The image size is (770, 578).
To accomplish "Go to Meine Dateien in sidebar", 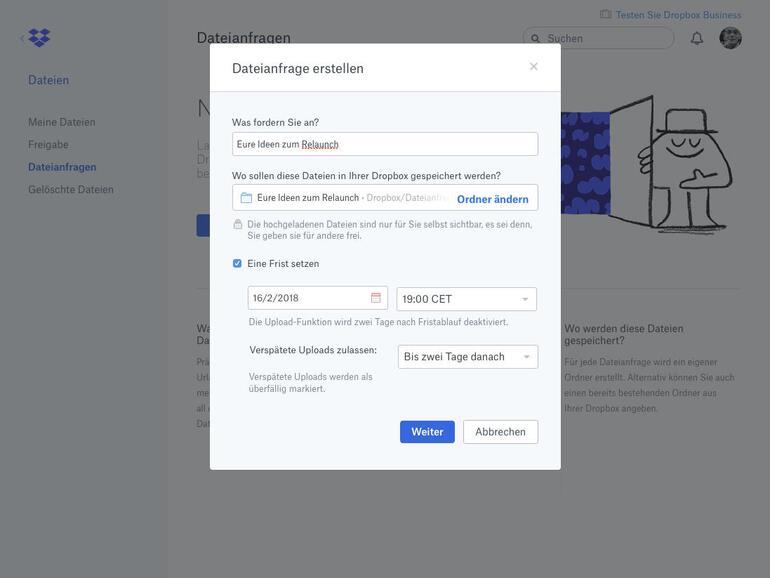I will [62, 122].
